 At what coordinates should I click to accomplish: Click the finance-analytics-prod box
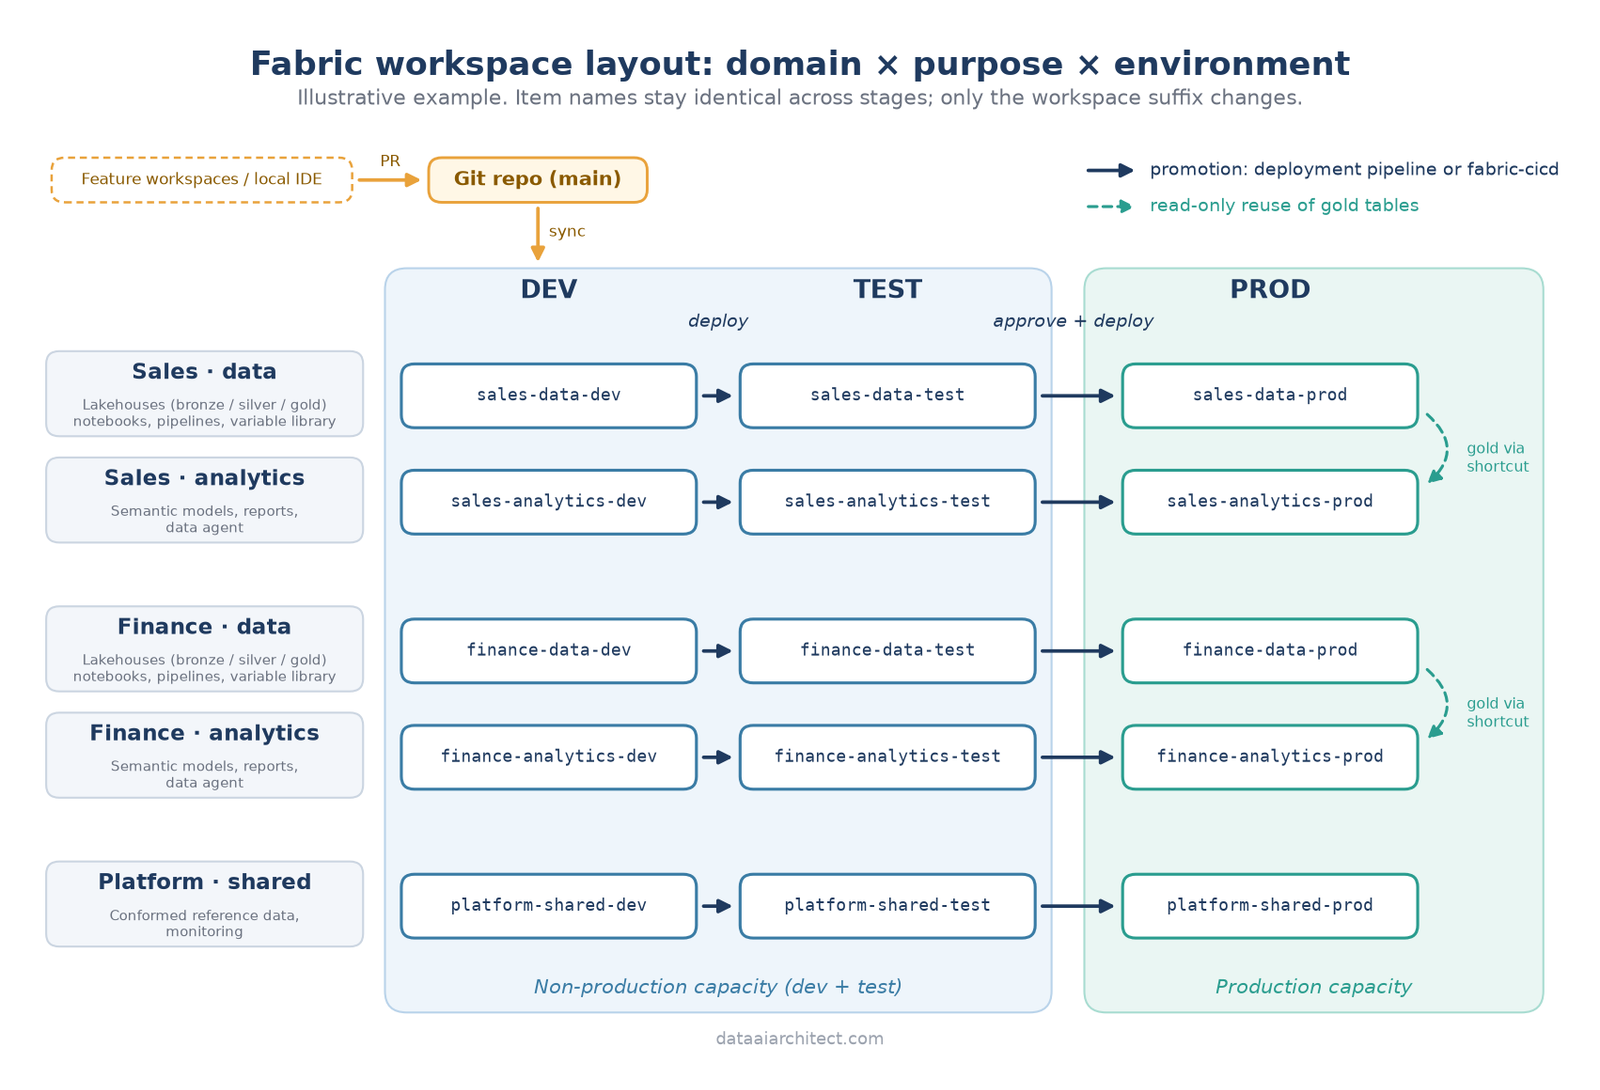(1270, 757)
